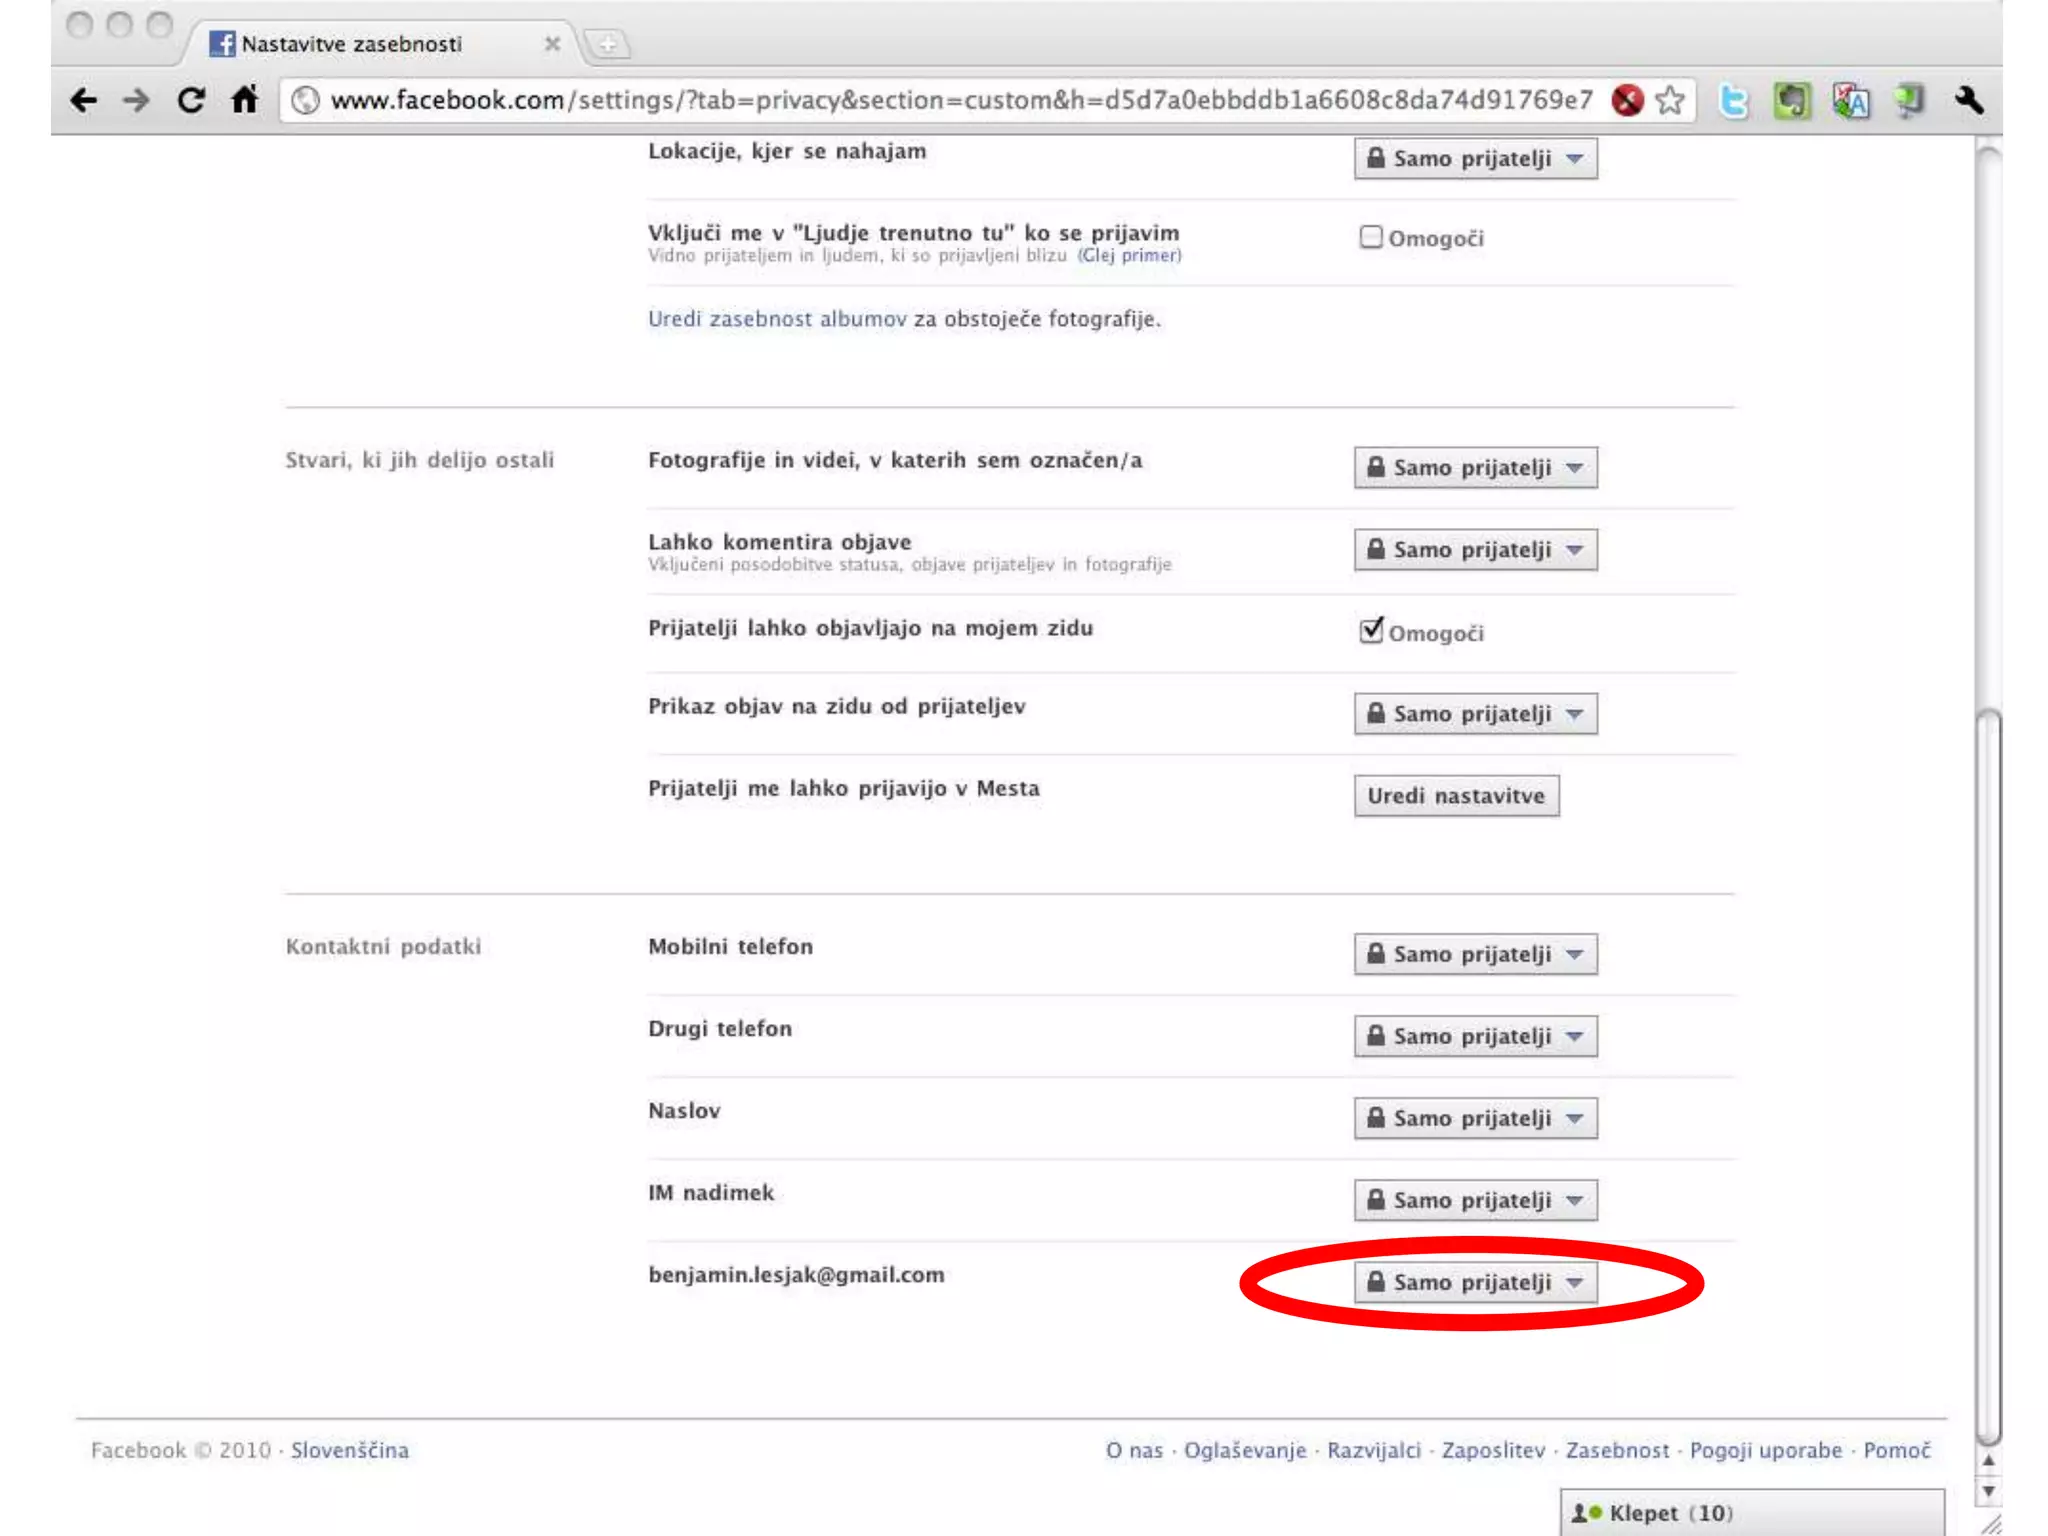
Task: Open dropdown for tagged photos and videos
Action: [x=1475, y=468]
